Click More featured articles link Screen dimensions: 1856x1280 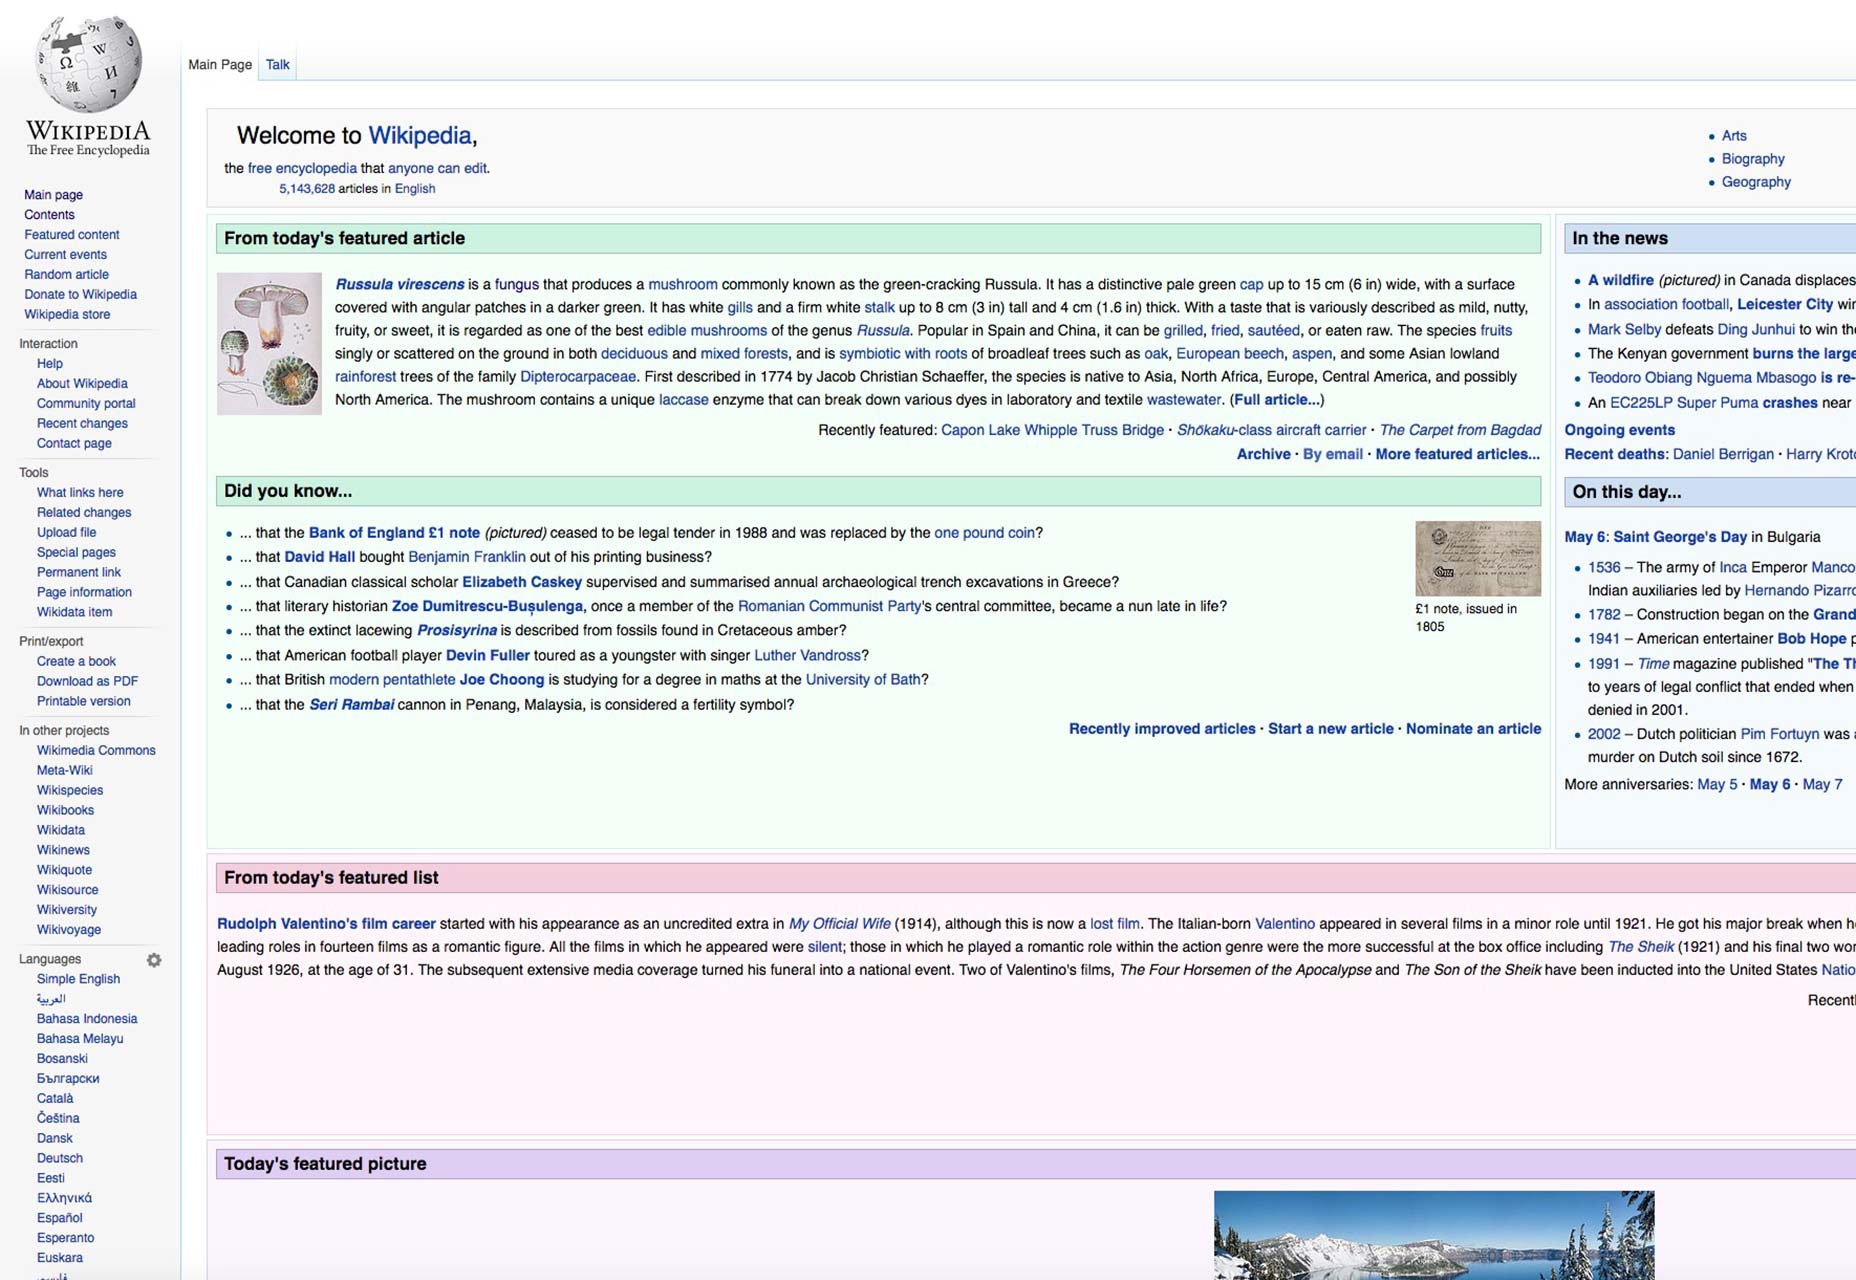click(1457, 454)
